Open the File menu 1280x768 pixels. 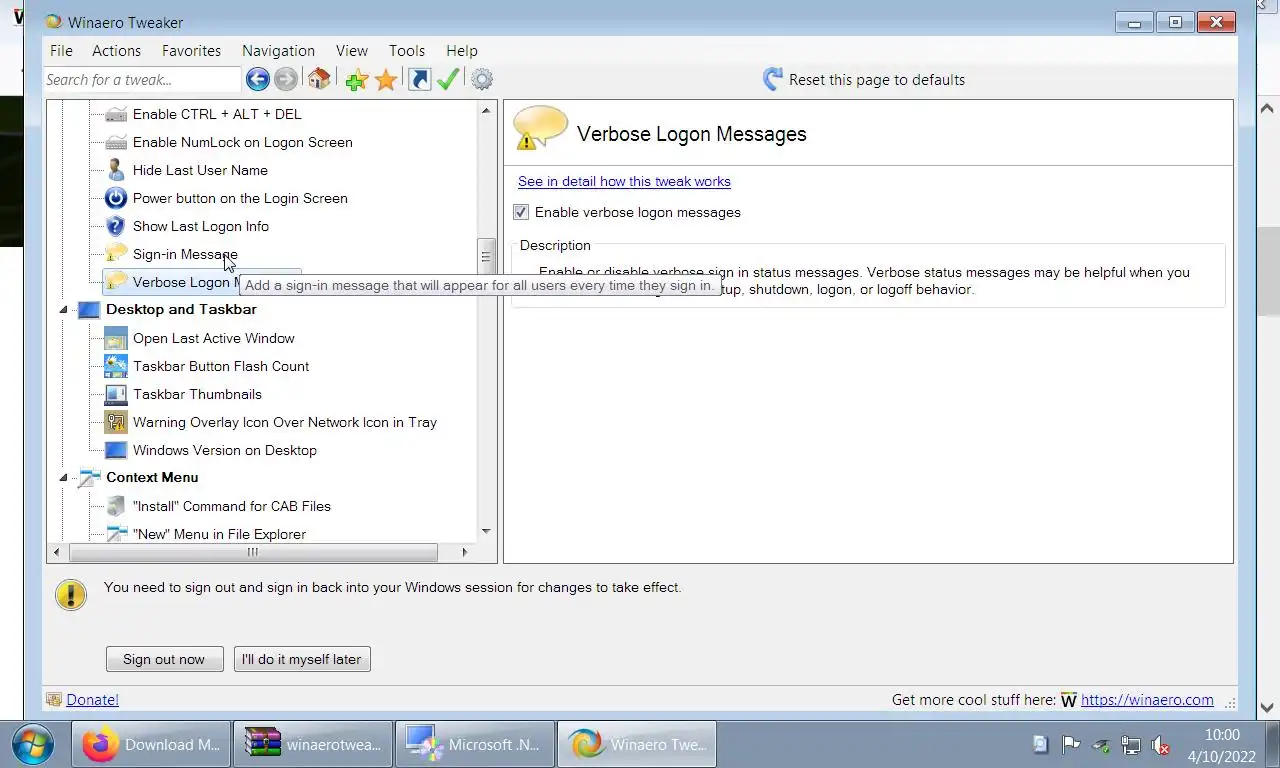pyautogui.click(x=61, y=51)
